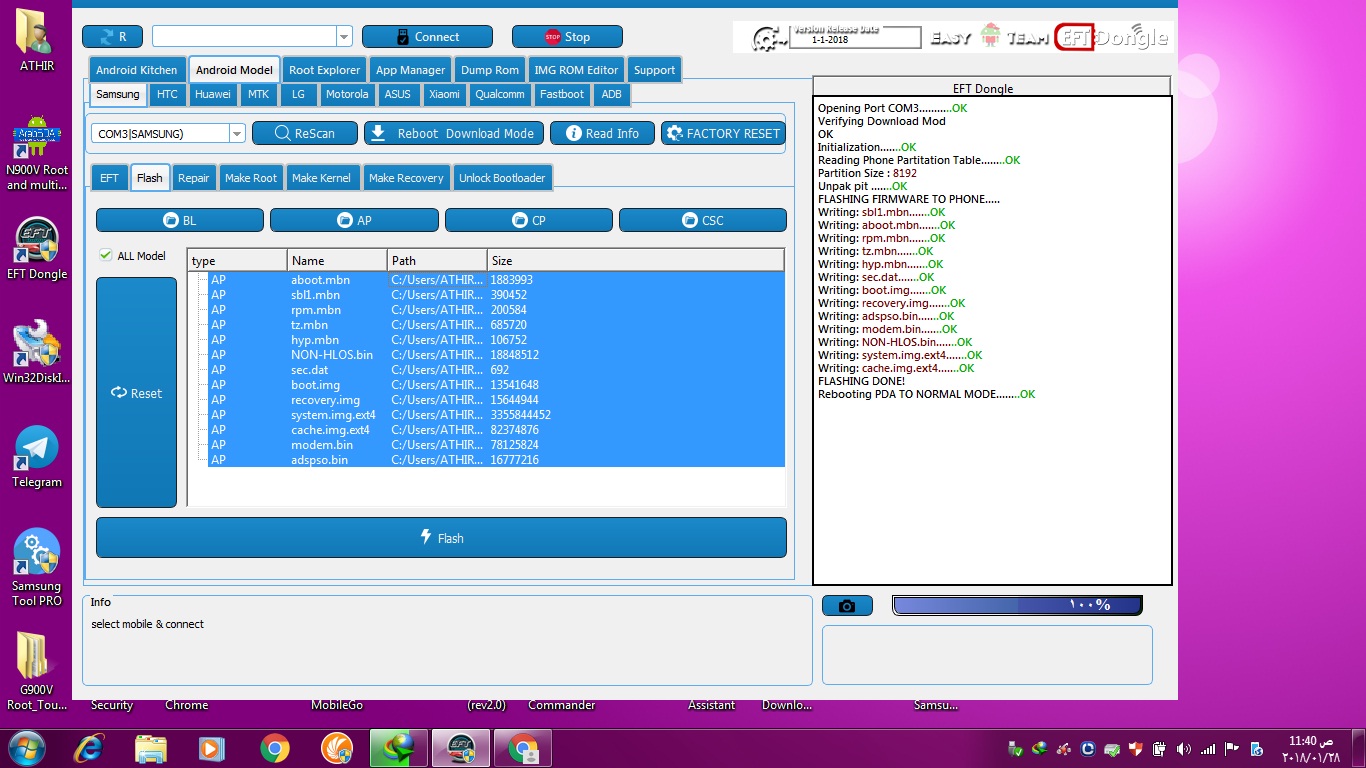
Task: Open the network signal tray icon
Action: tap(1208, 749)
